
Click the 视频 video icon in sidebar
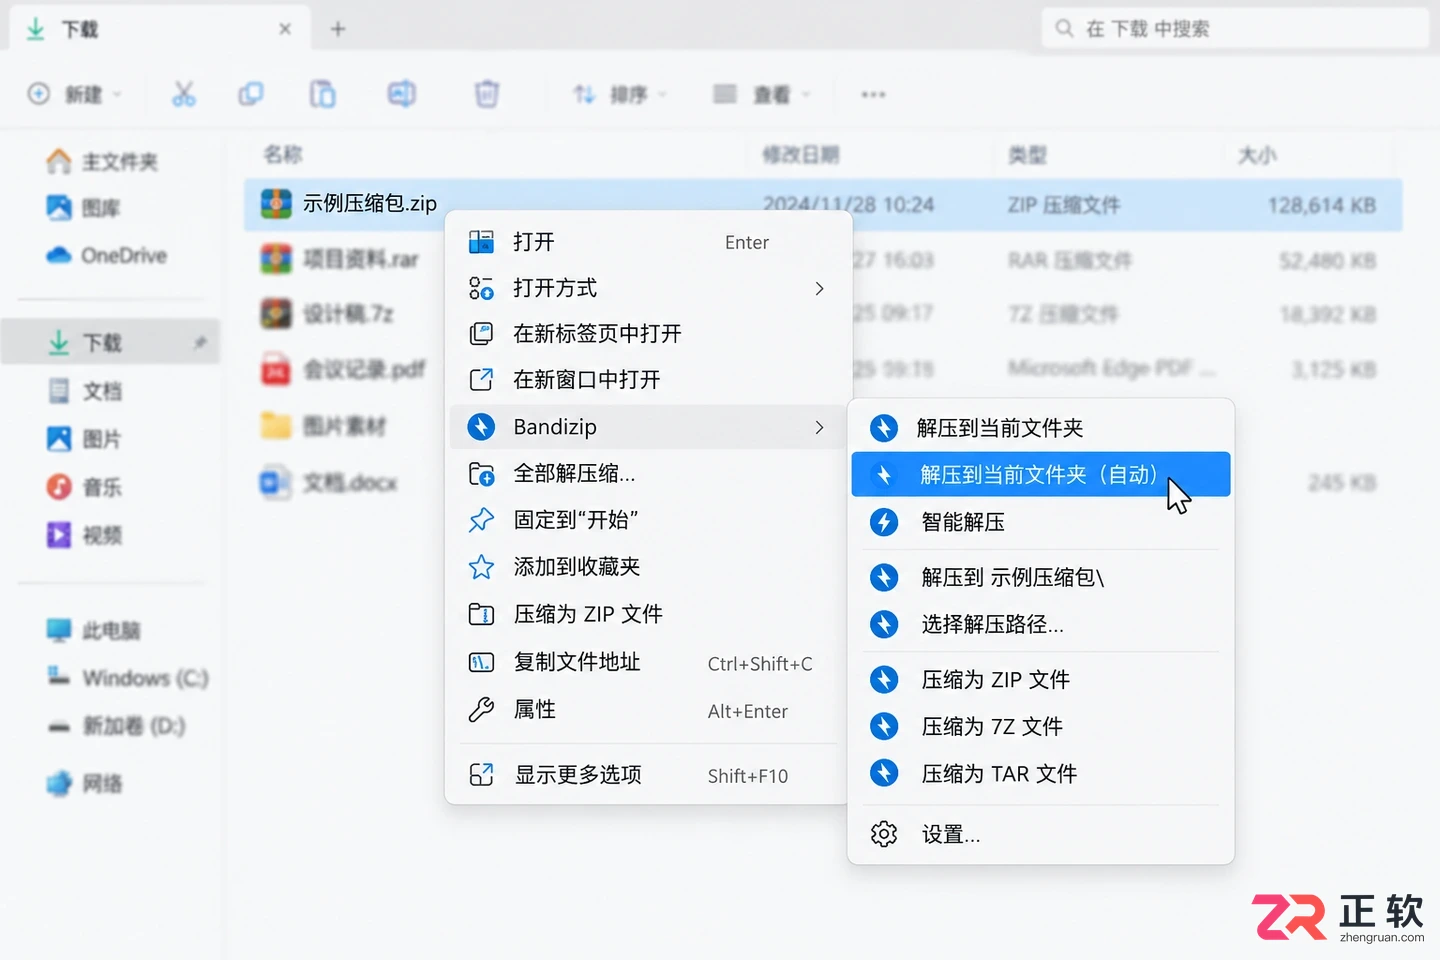59,535
